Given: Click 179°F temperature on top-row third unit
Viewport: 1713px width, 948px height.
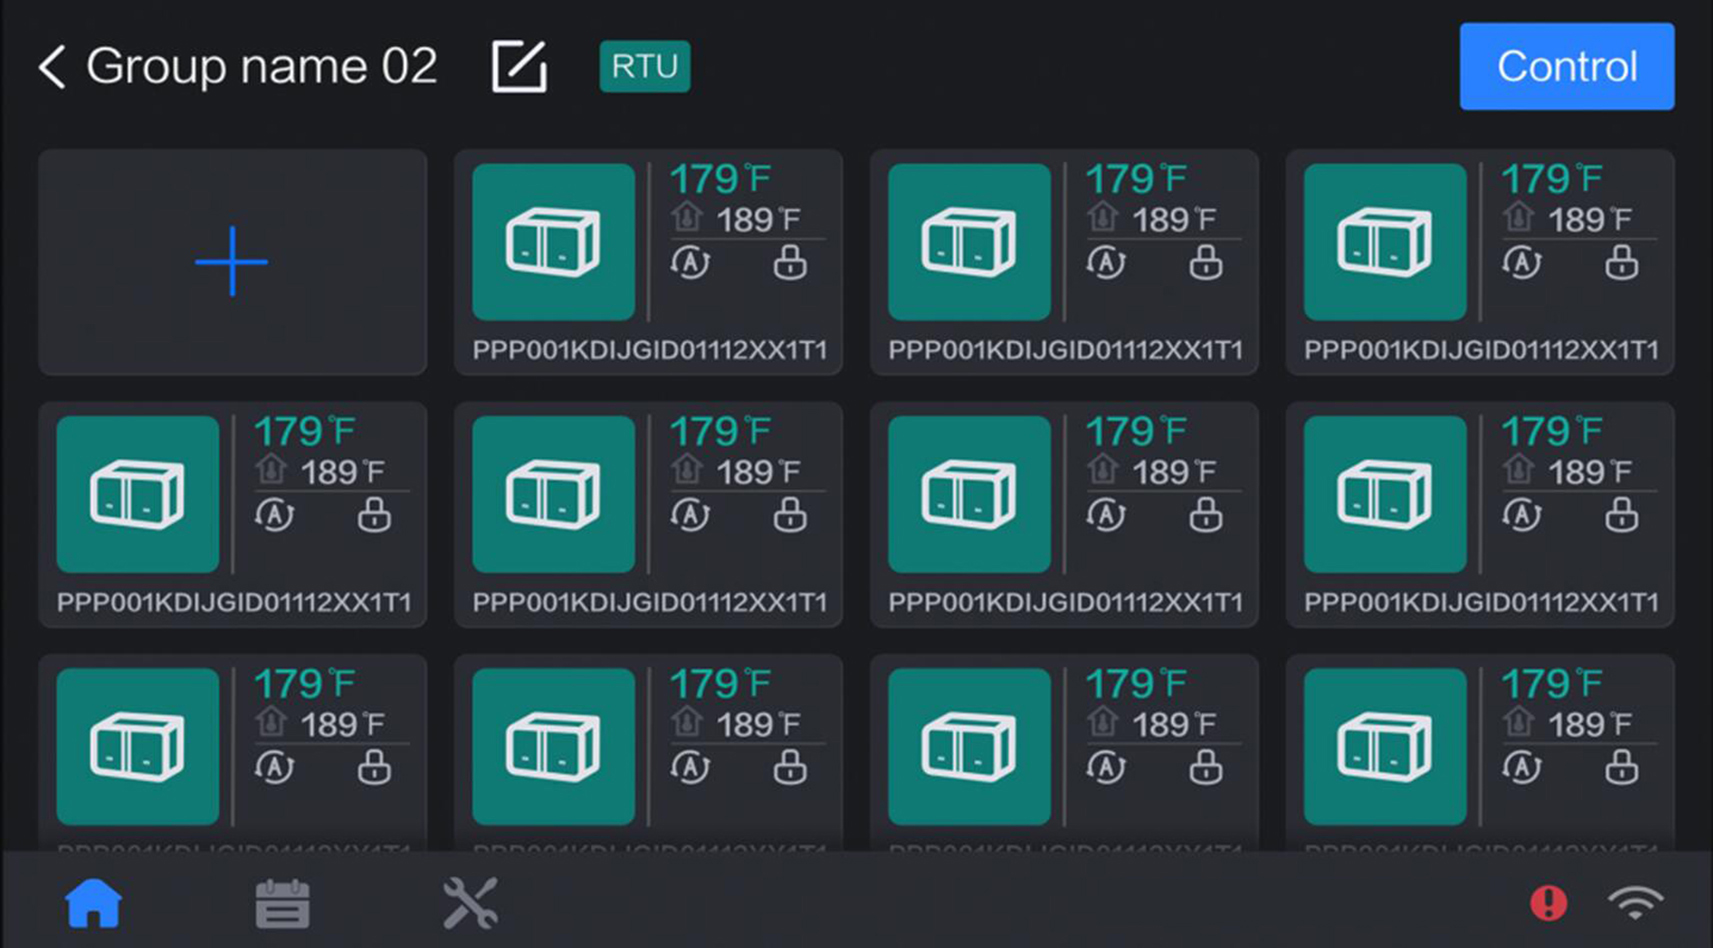Looking at the screenshot, I should pyautogui.click(x=1551, y=180).
